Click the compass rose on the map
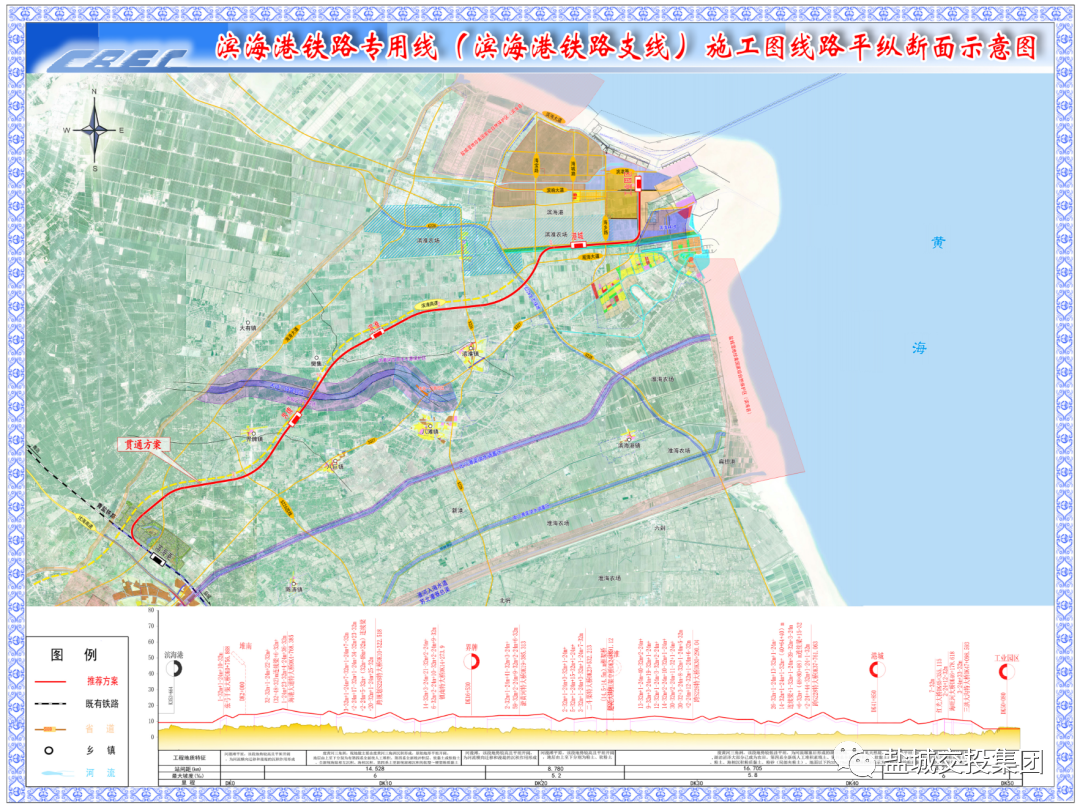 pos(95,130)
